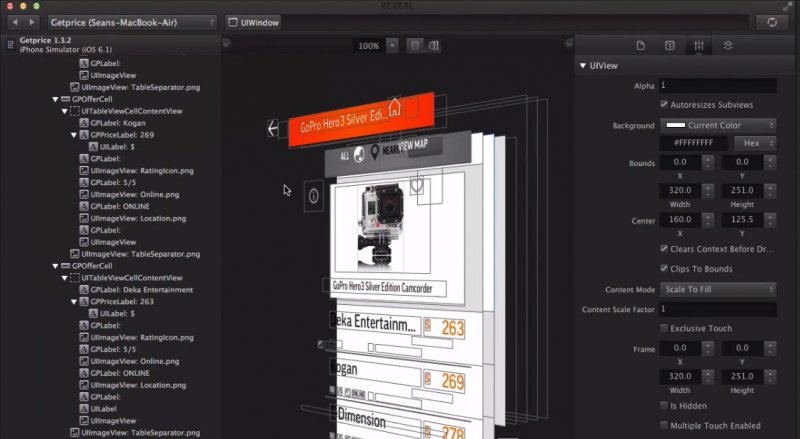Select the back arrow in the 3D canvas
Viewport: 800px width, 439px height.
click(273, 128)
